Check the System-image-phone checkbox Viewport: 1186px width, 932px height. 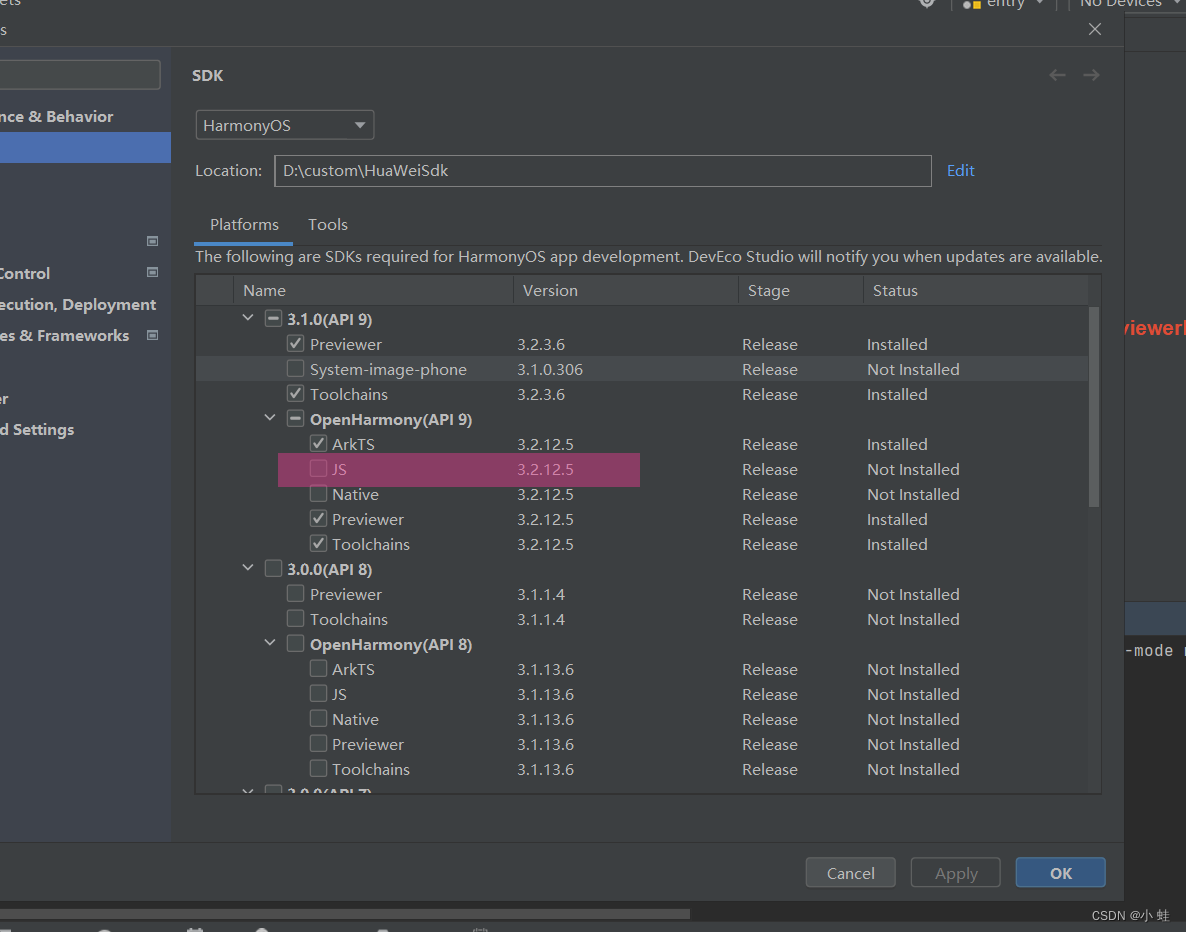tap(296, 368)
